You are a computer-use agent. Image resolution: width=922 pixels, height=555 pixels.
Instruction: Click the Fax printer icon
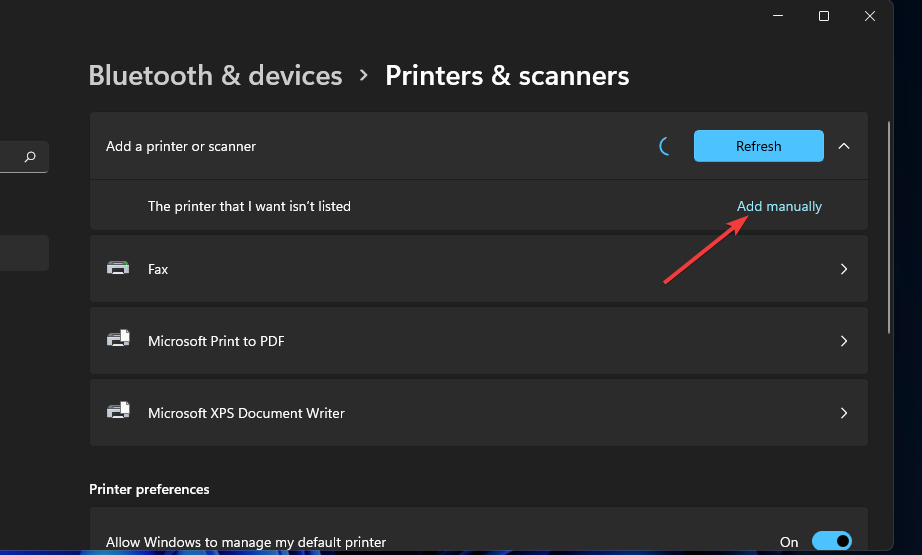tap(118, 268)
